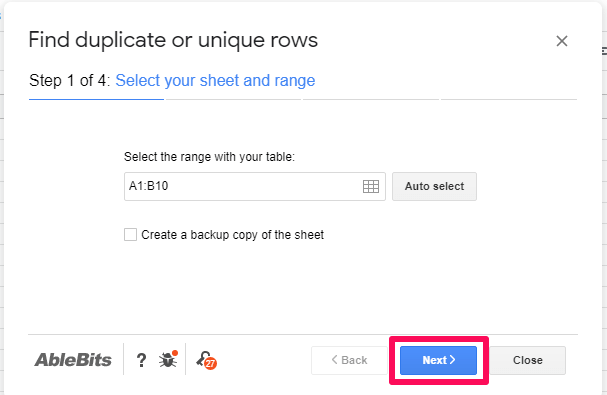Click the 'Find duplicate or unique rows' title
The height and width of the screenshot is (395, 607).
(x=173, y=40)
